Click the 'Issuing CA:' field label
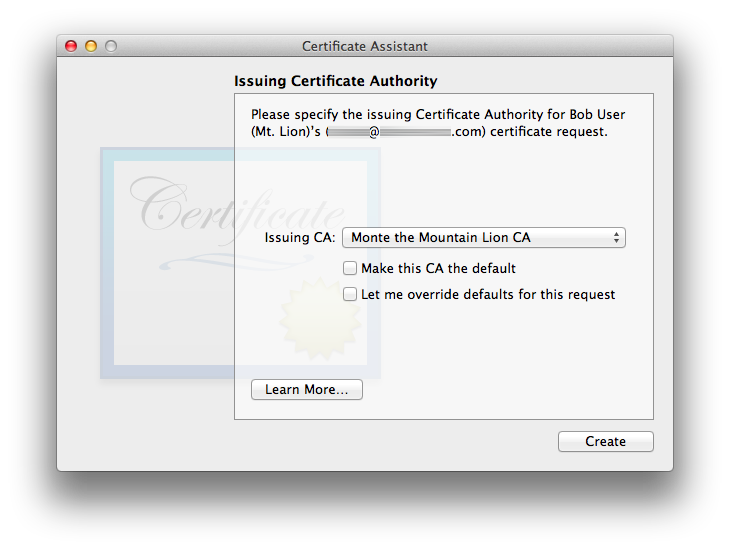Image resolution: width=730 pixels, height=550 pixels. [x=300, y=238]
